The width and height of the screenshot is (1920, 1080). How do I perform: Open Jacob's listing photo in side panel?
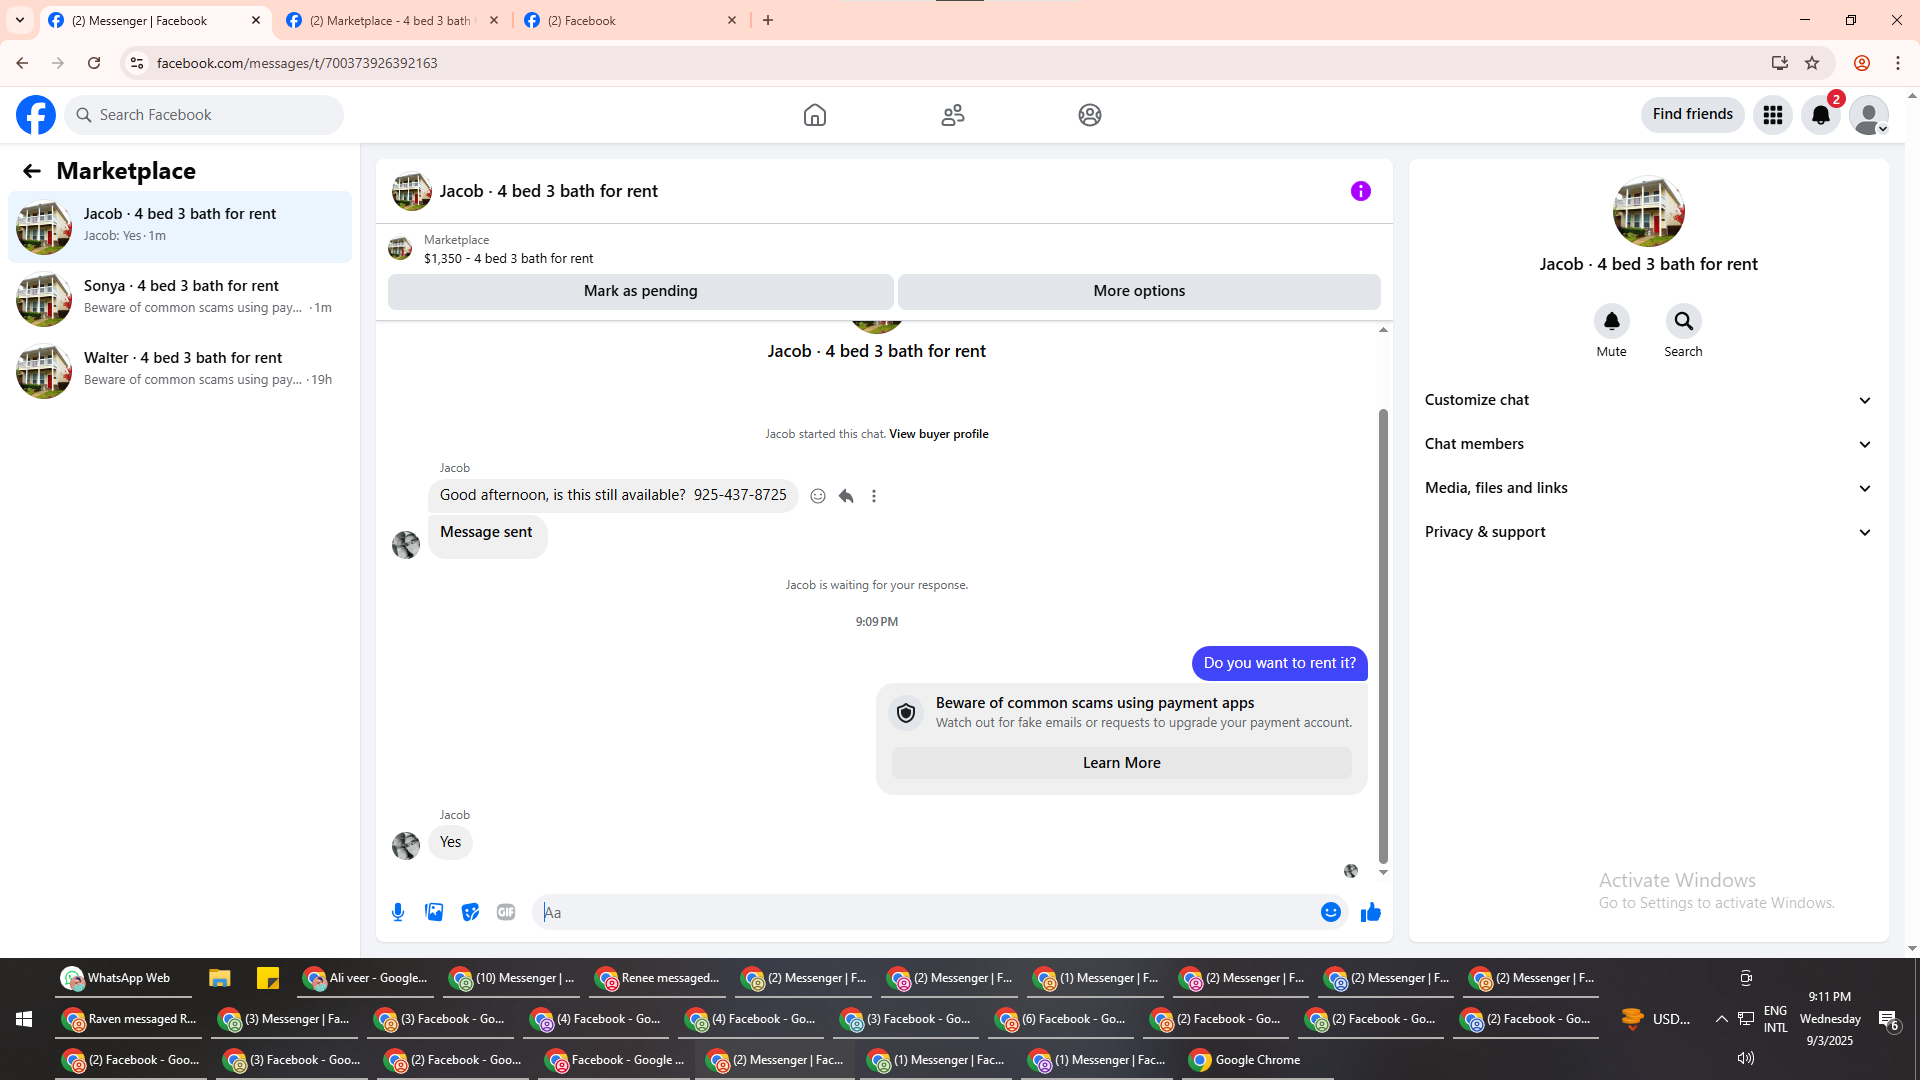(1649, 211)
